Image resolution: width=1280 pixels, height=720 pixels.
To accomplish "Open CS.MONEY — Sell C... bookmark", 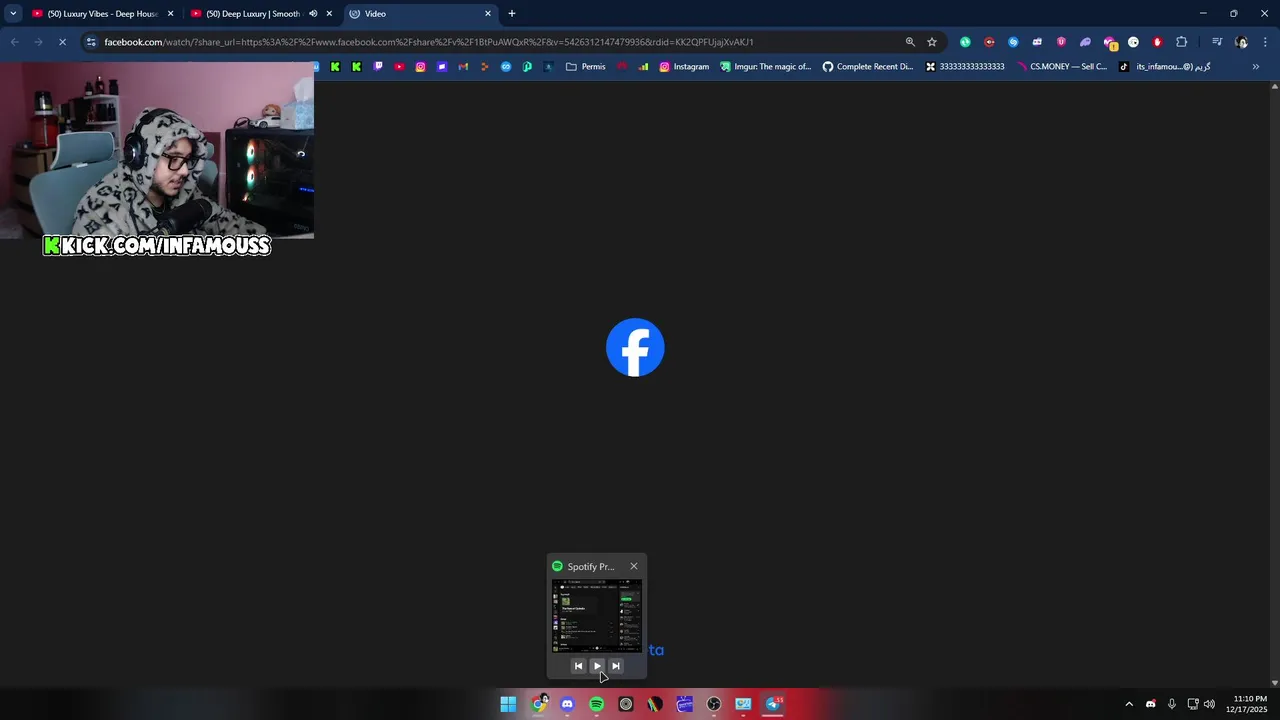I will pyautogui.click(x=1062, y=67).
